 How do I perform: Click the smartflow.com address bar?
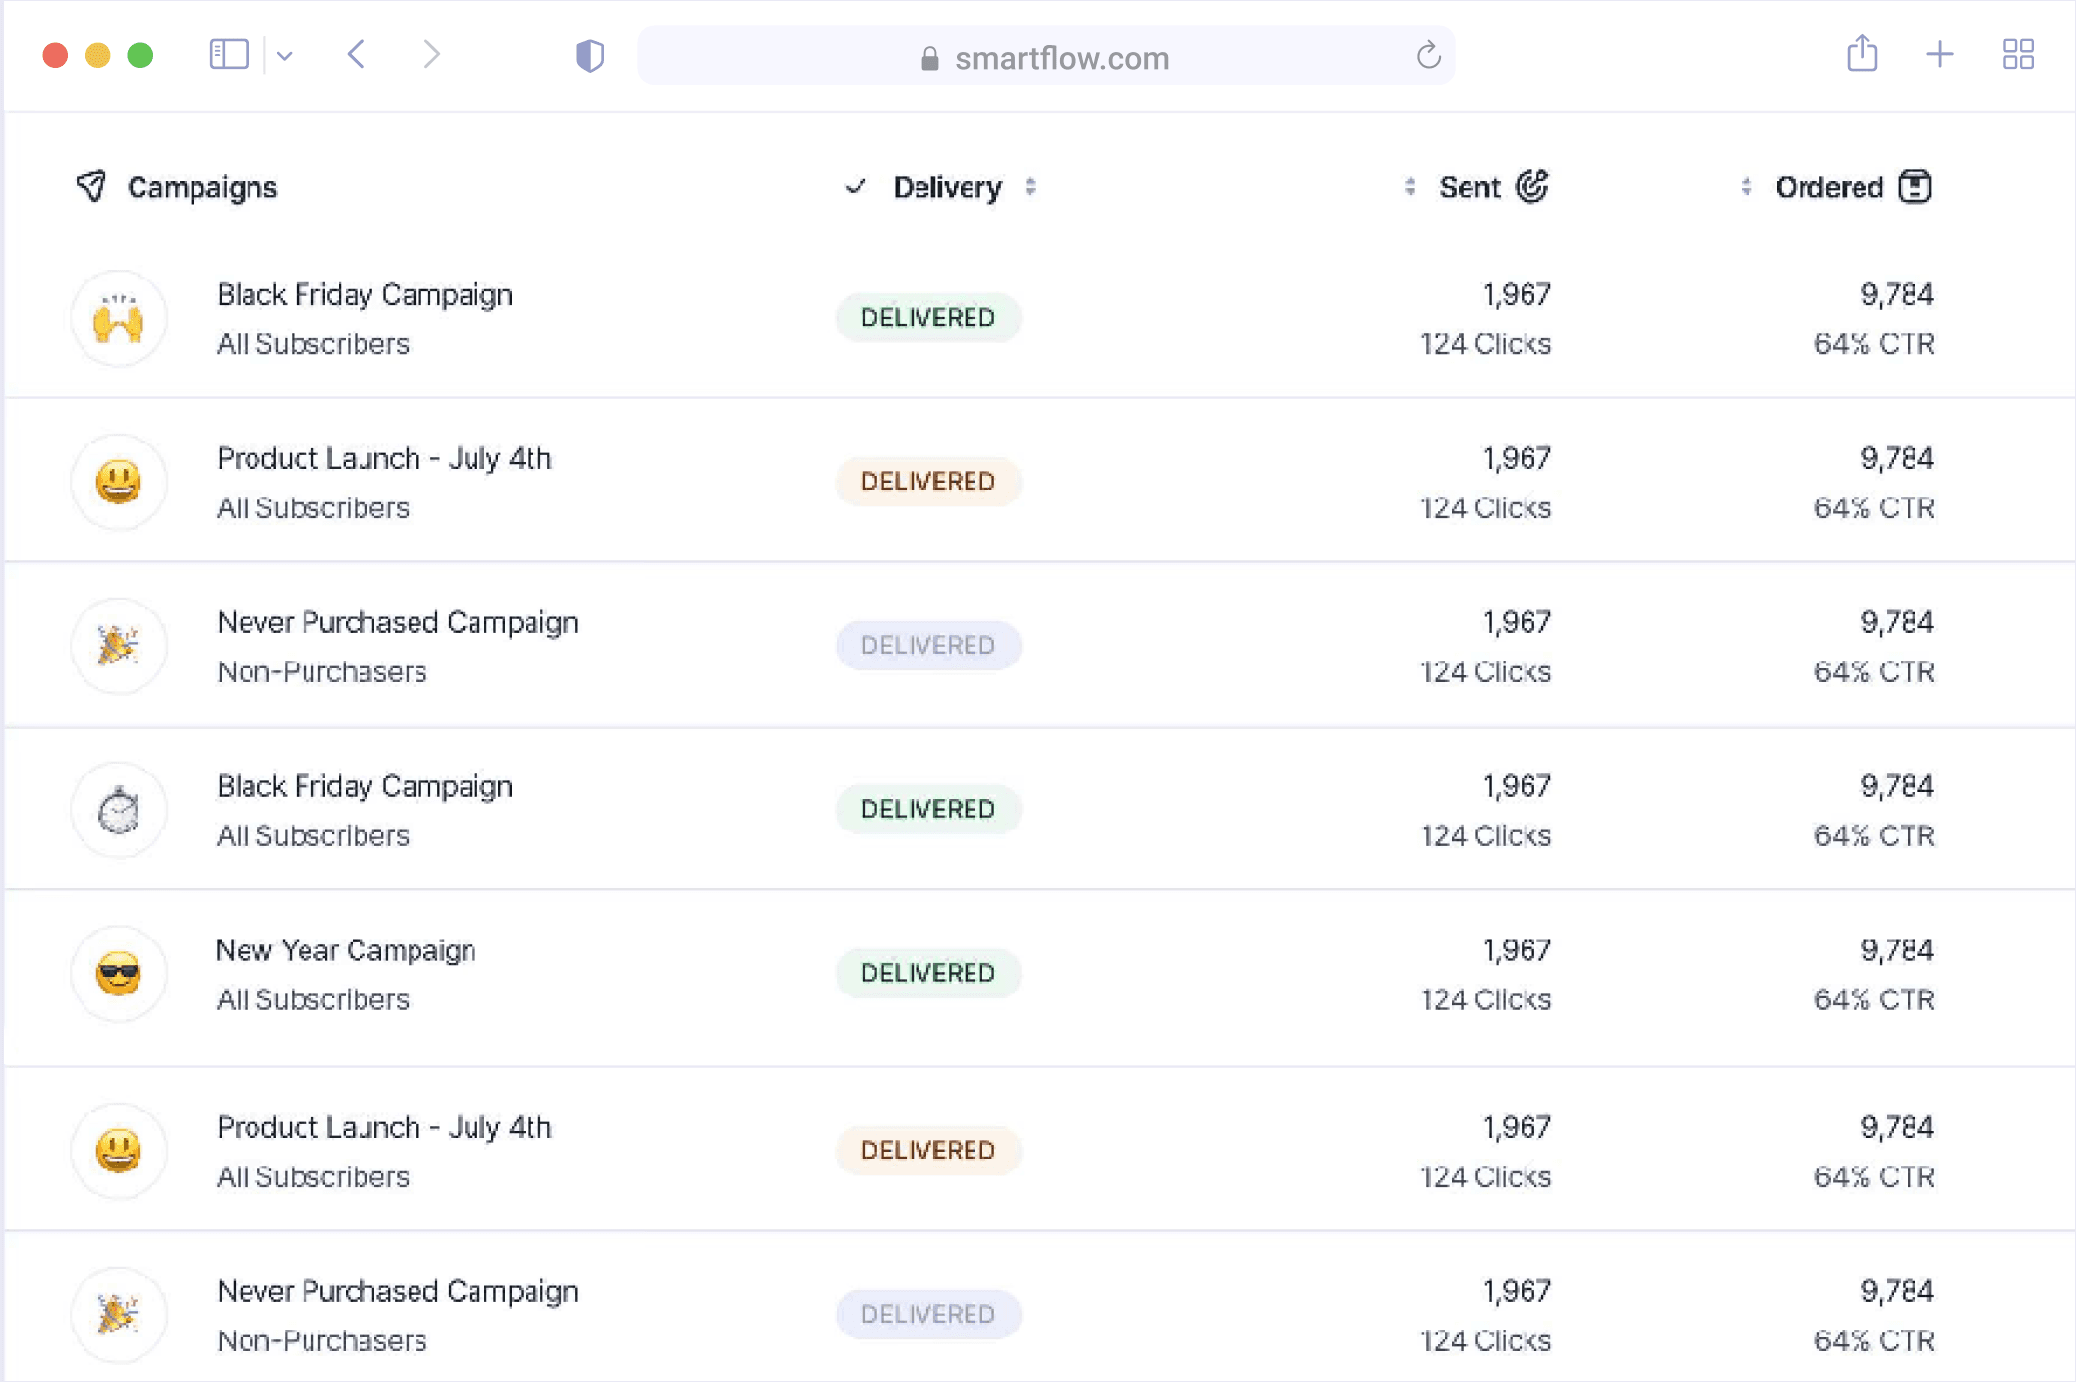(x=1045, y=57)
